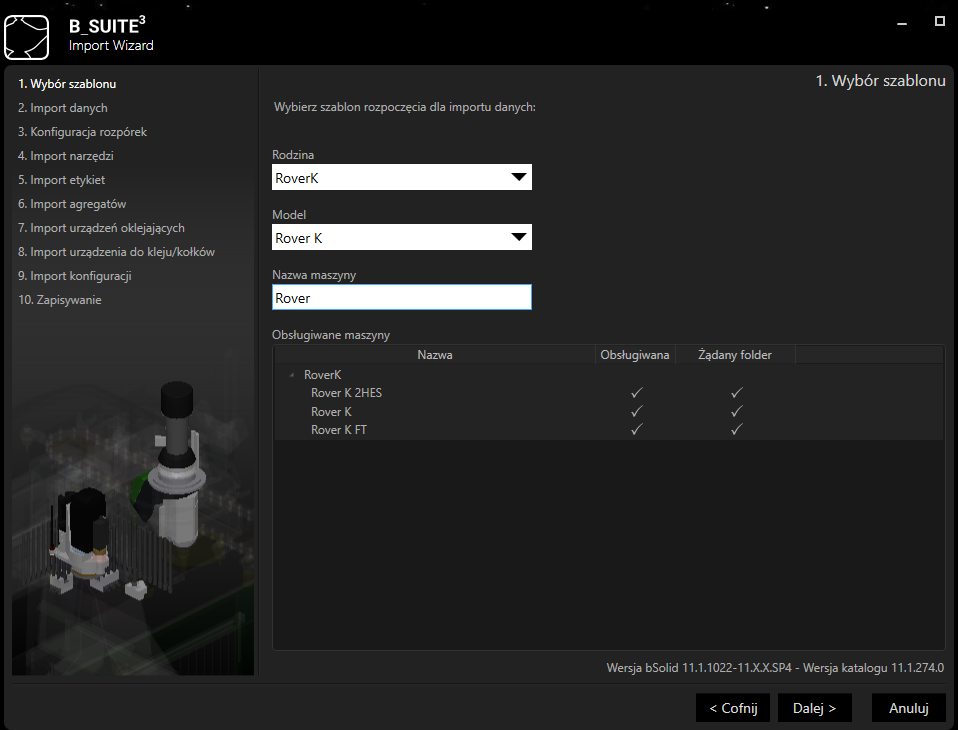Click the 'Obsługiwane maszyny' label
The width and height of the screenshot is (958, 730).
(x=331, y=335)
